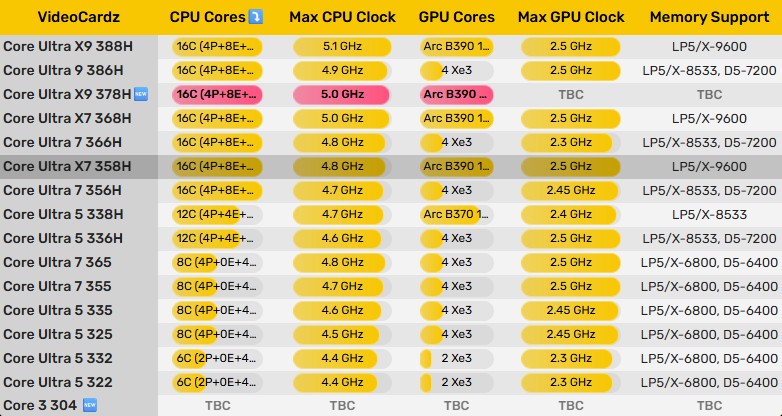782x416 pixels.
Task: Click the LP5/X-8533 memory cell for Core Ultra 5 338H
Action: [709, 214]
